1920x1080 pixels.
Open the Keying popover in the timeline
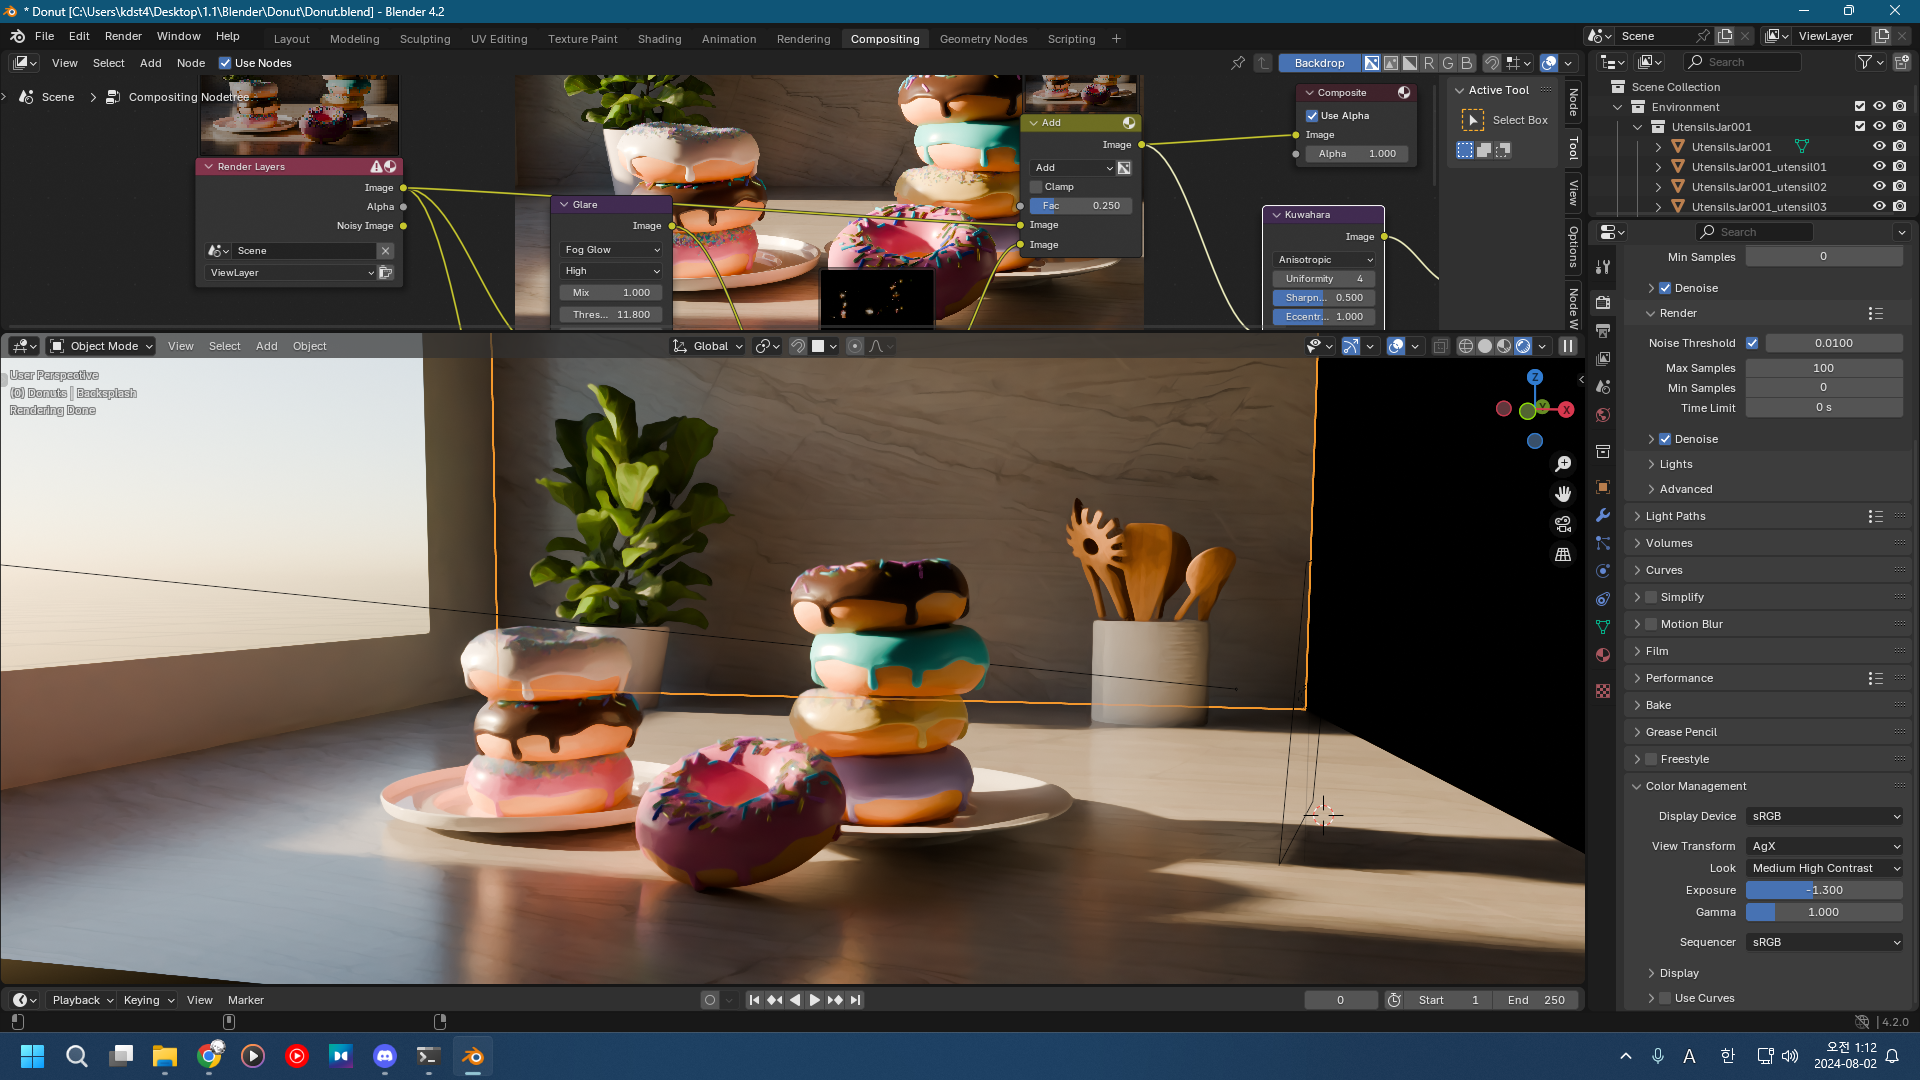coord(148,1000)
